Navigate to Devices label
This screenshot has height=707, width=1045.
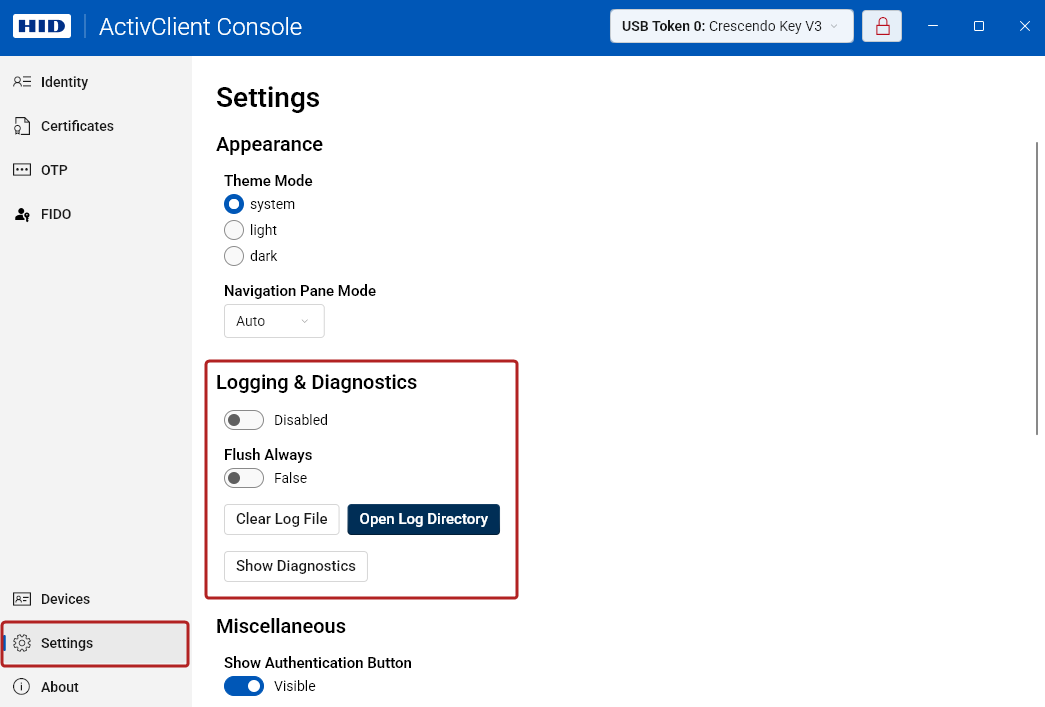click(x=65, y=599)
